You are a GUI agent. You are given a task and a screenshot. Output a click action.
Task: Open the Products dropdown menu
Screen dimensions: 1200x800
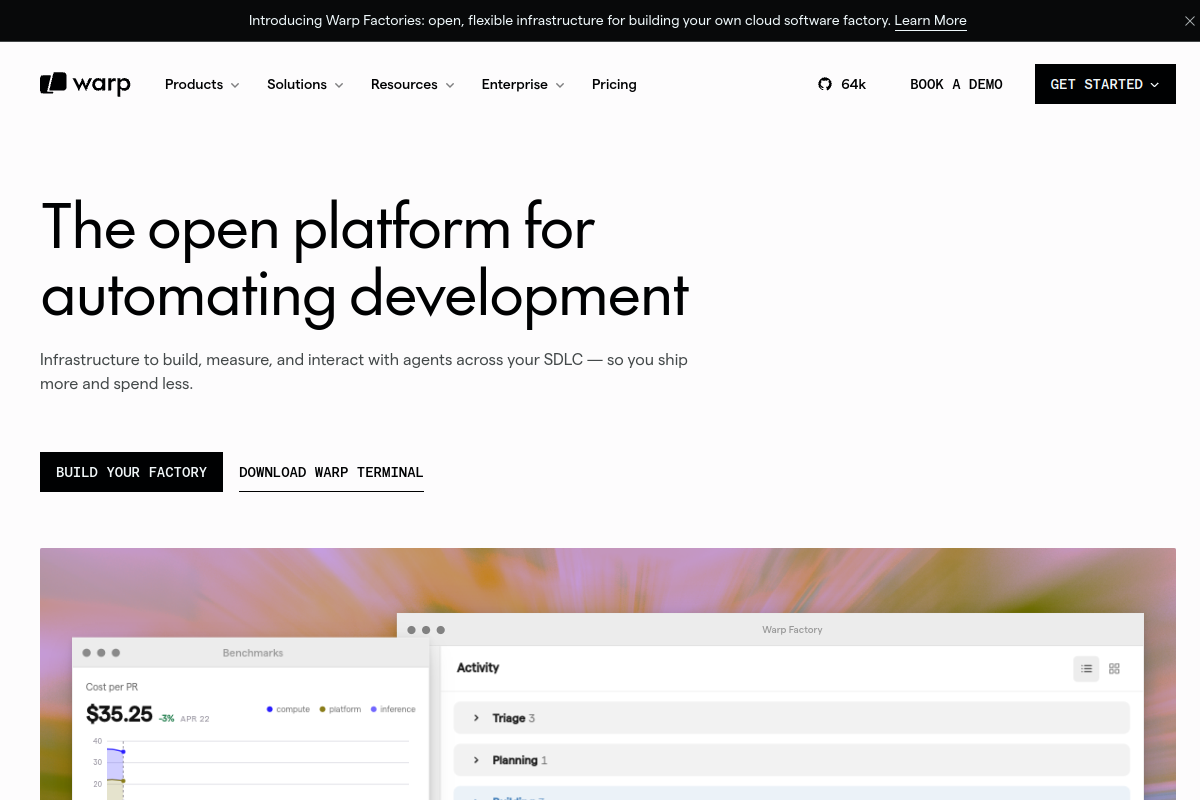click(202, 84)
